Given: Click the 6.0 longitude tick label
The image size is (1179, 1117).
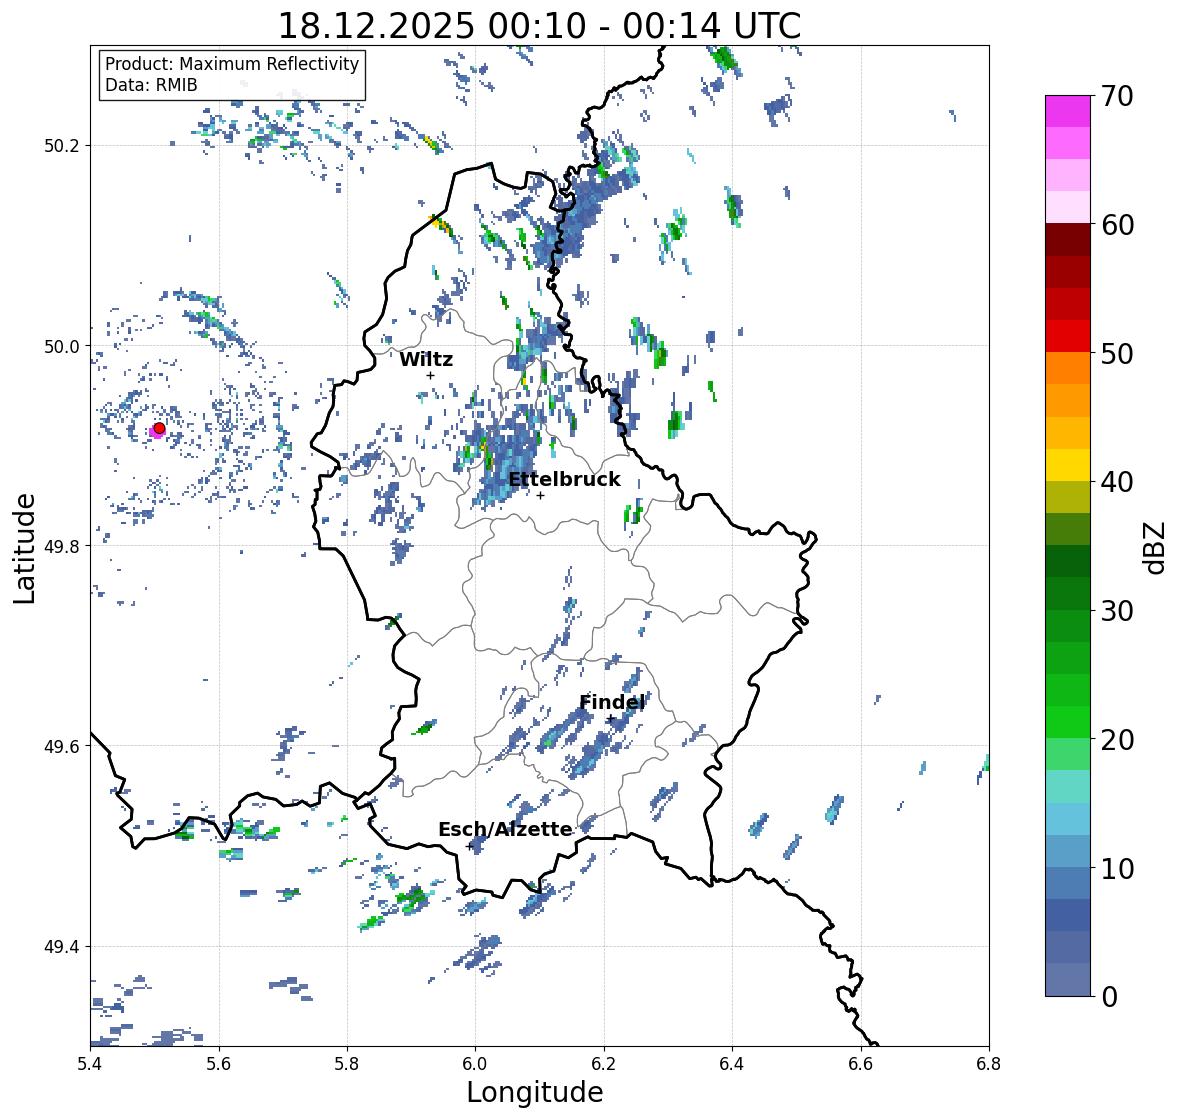Looking at the screenshot, I should point(475,1064).
